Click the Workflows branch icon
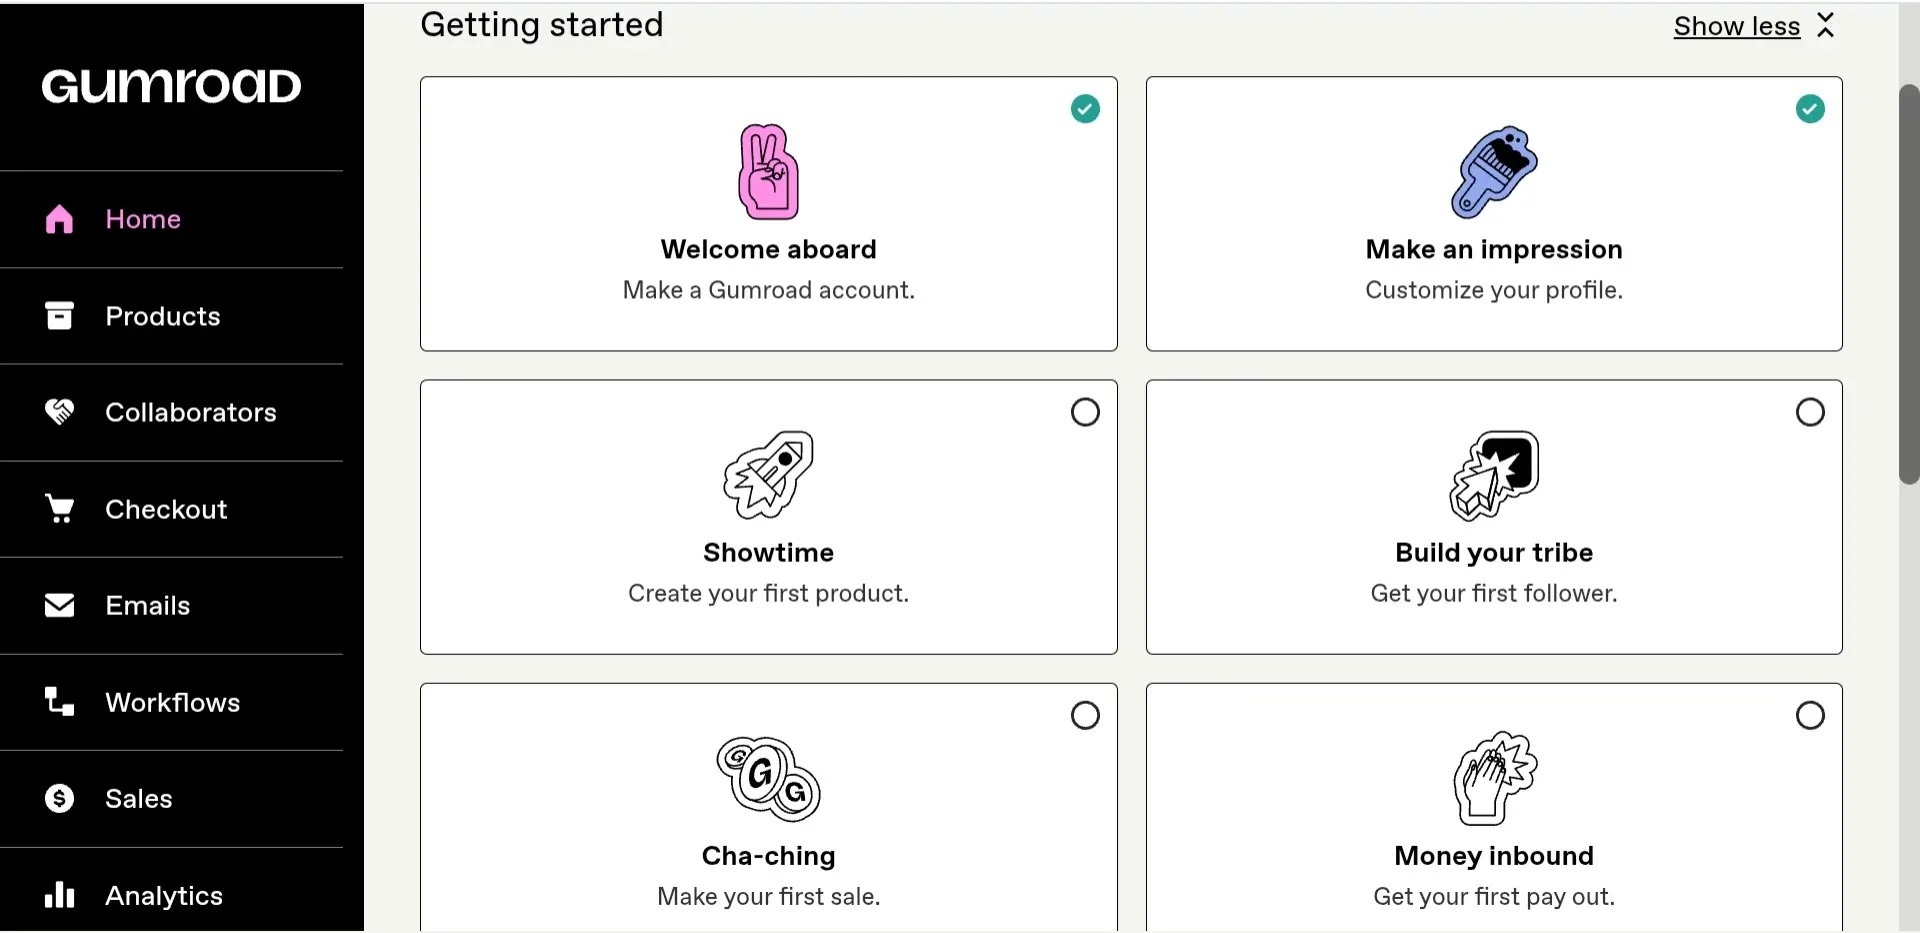The width and height of the screenshot is (1920, 933). point(57,701)
